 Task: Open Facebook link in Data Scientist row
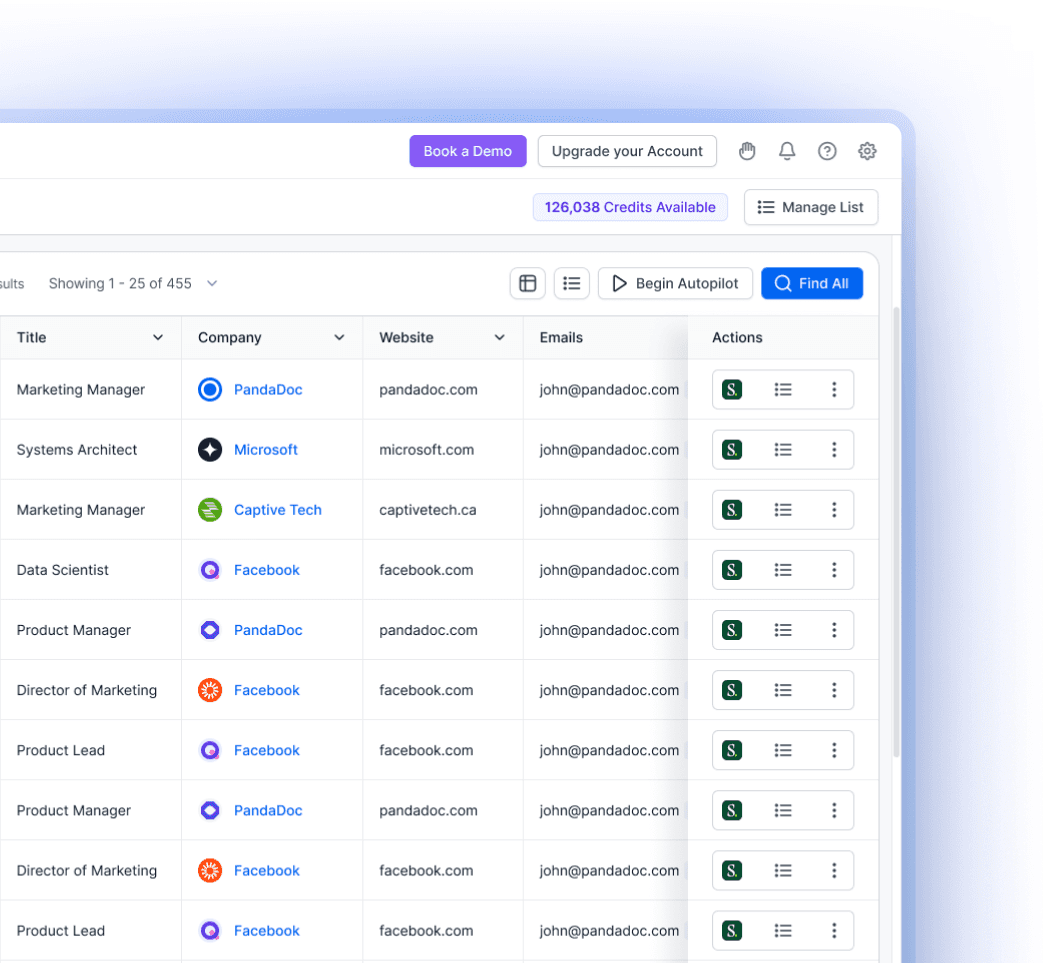[267, 570]
